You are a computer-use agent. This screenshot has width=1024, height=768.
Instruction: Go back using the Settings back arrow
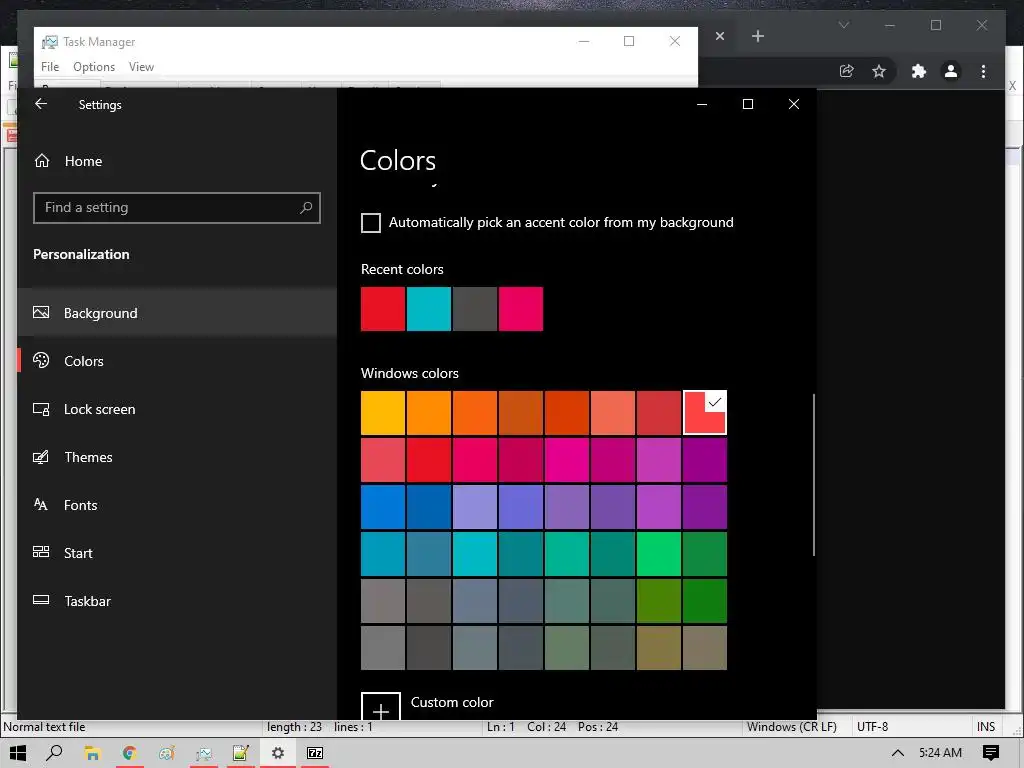pyautogui.click(x=41, y=104)
